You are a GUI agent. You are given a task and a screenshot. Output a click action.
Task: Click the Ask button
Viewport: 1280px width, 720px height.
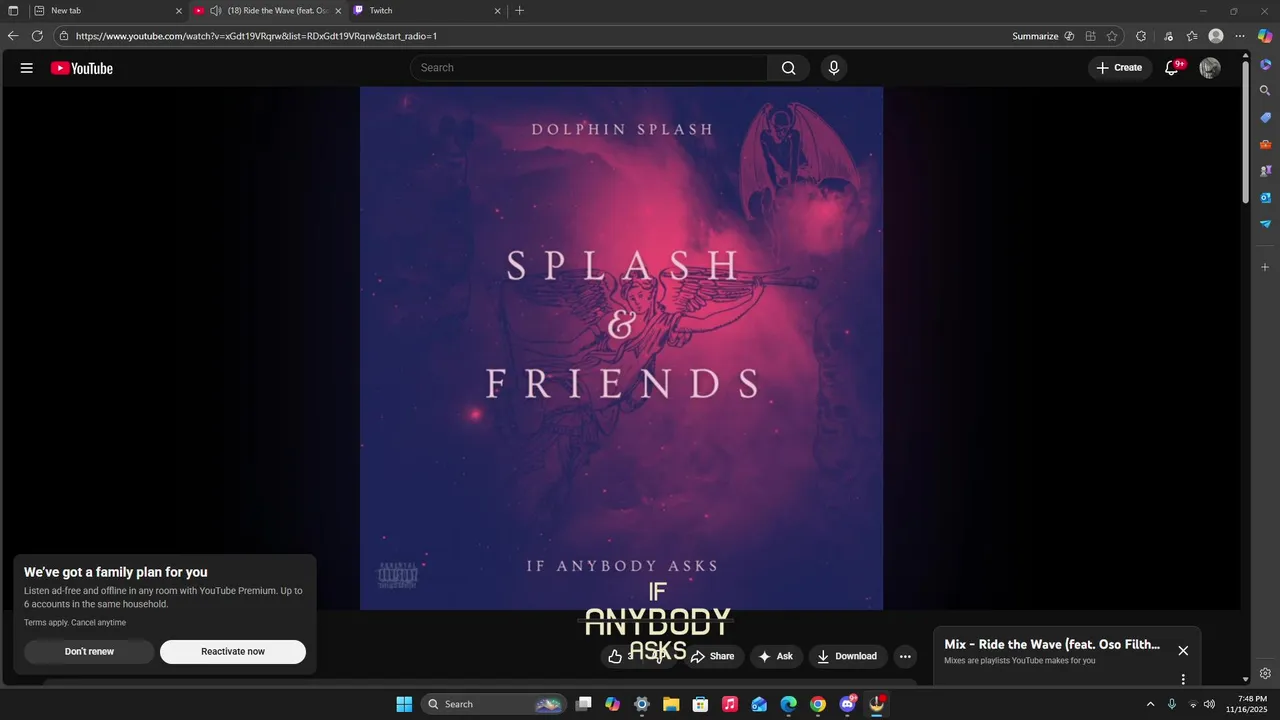click(x=776, y=657)
